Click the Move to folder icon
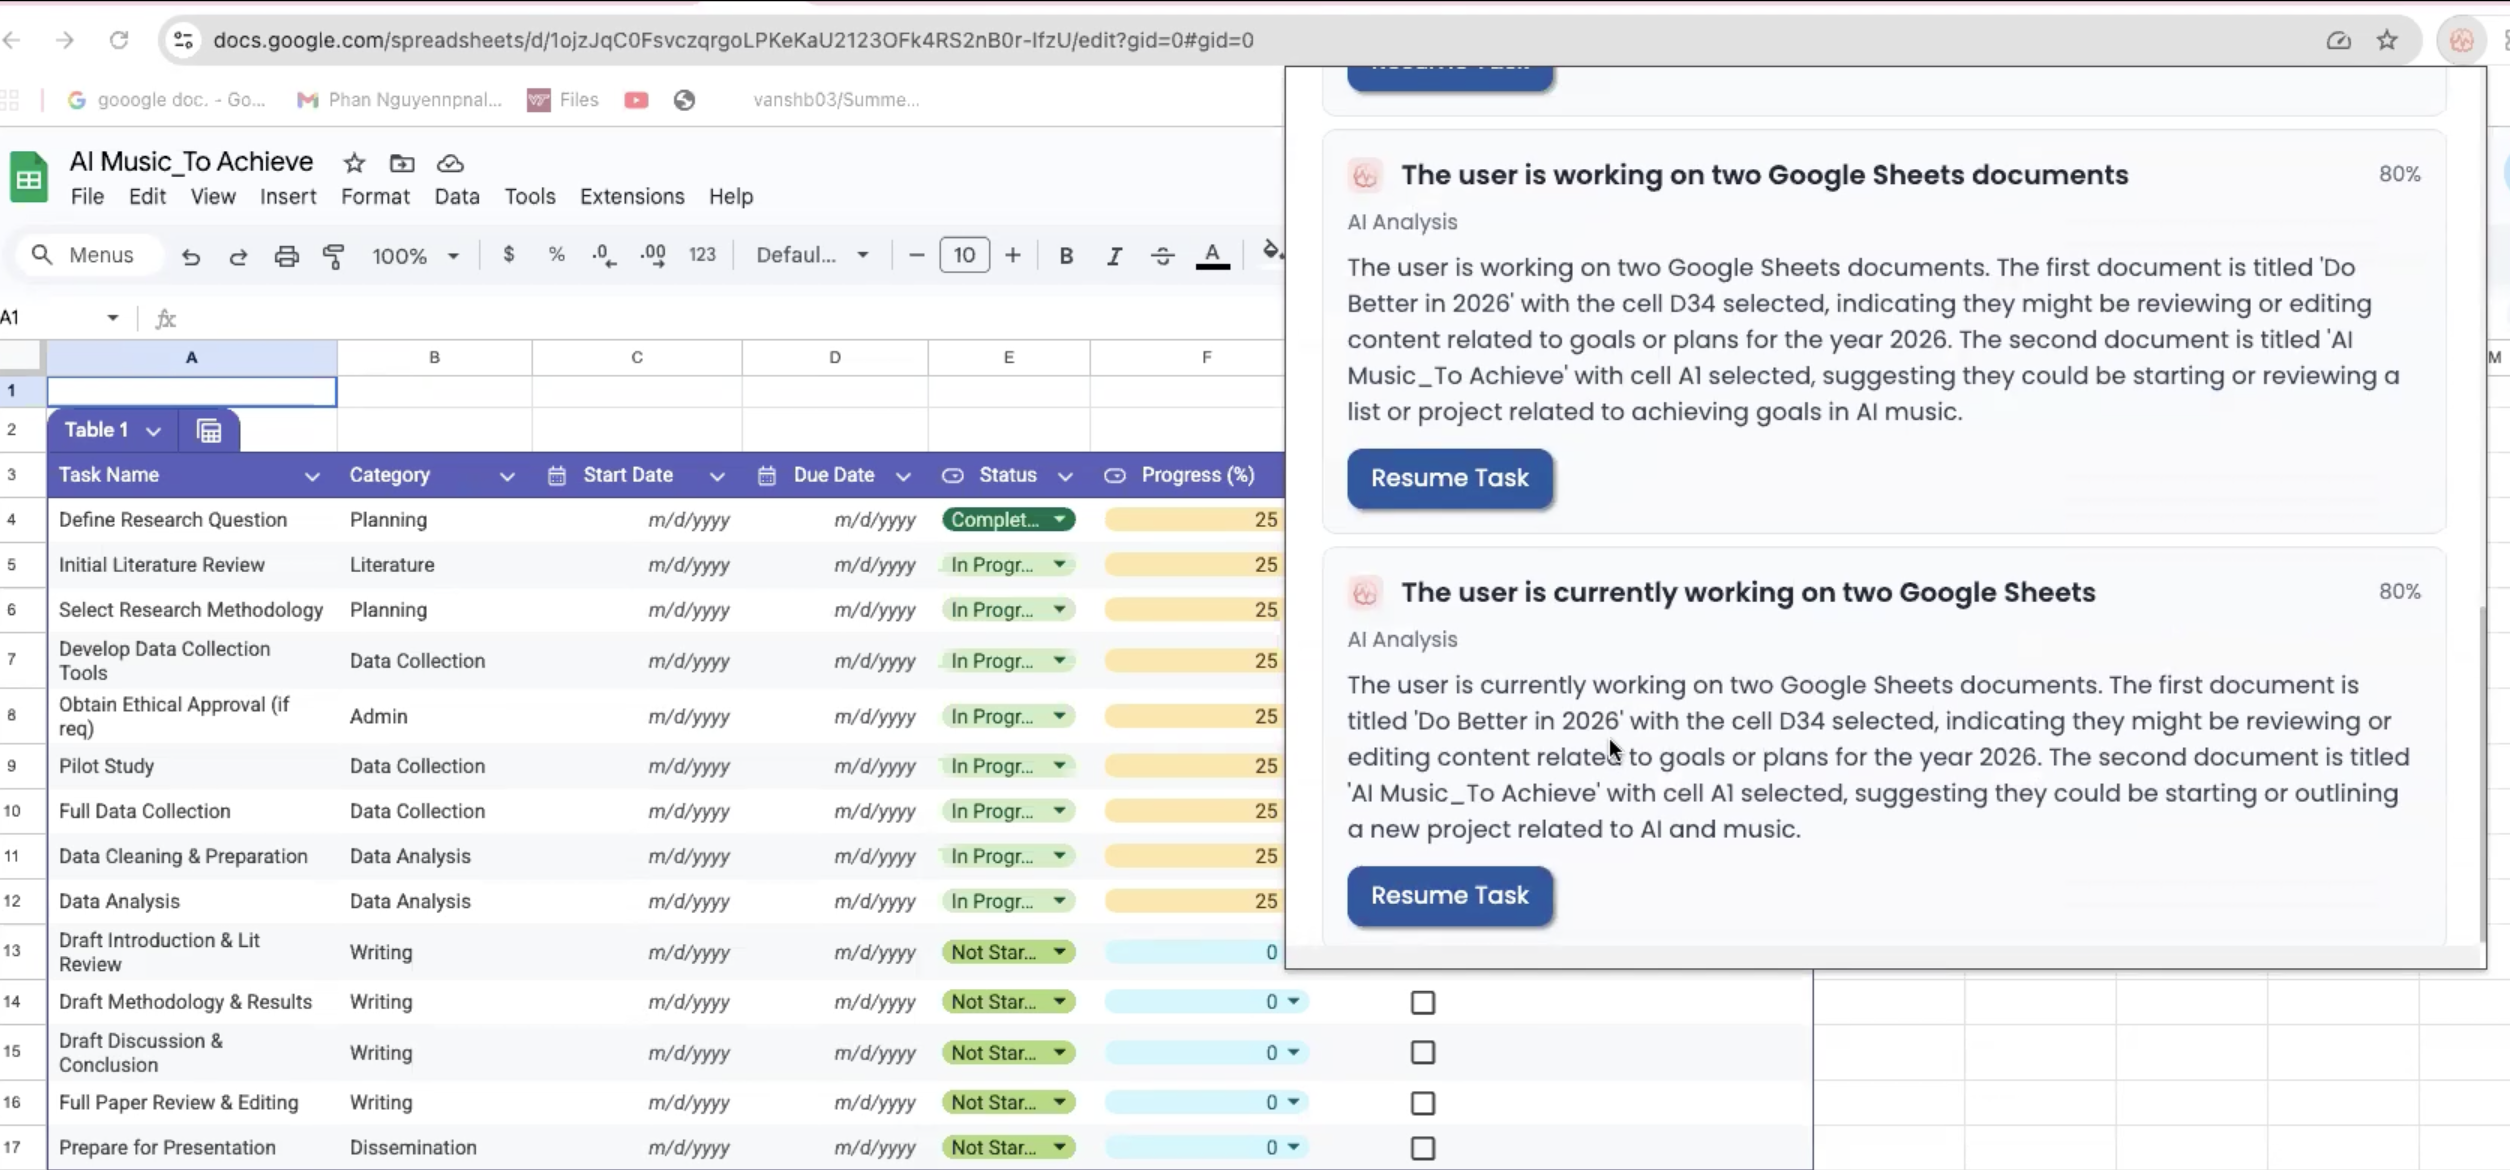This screenshot has height=1170, width=2510. 402,163
